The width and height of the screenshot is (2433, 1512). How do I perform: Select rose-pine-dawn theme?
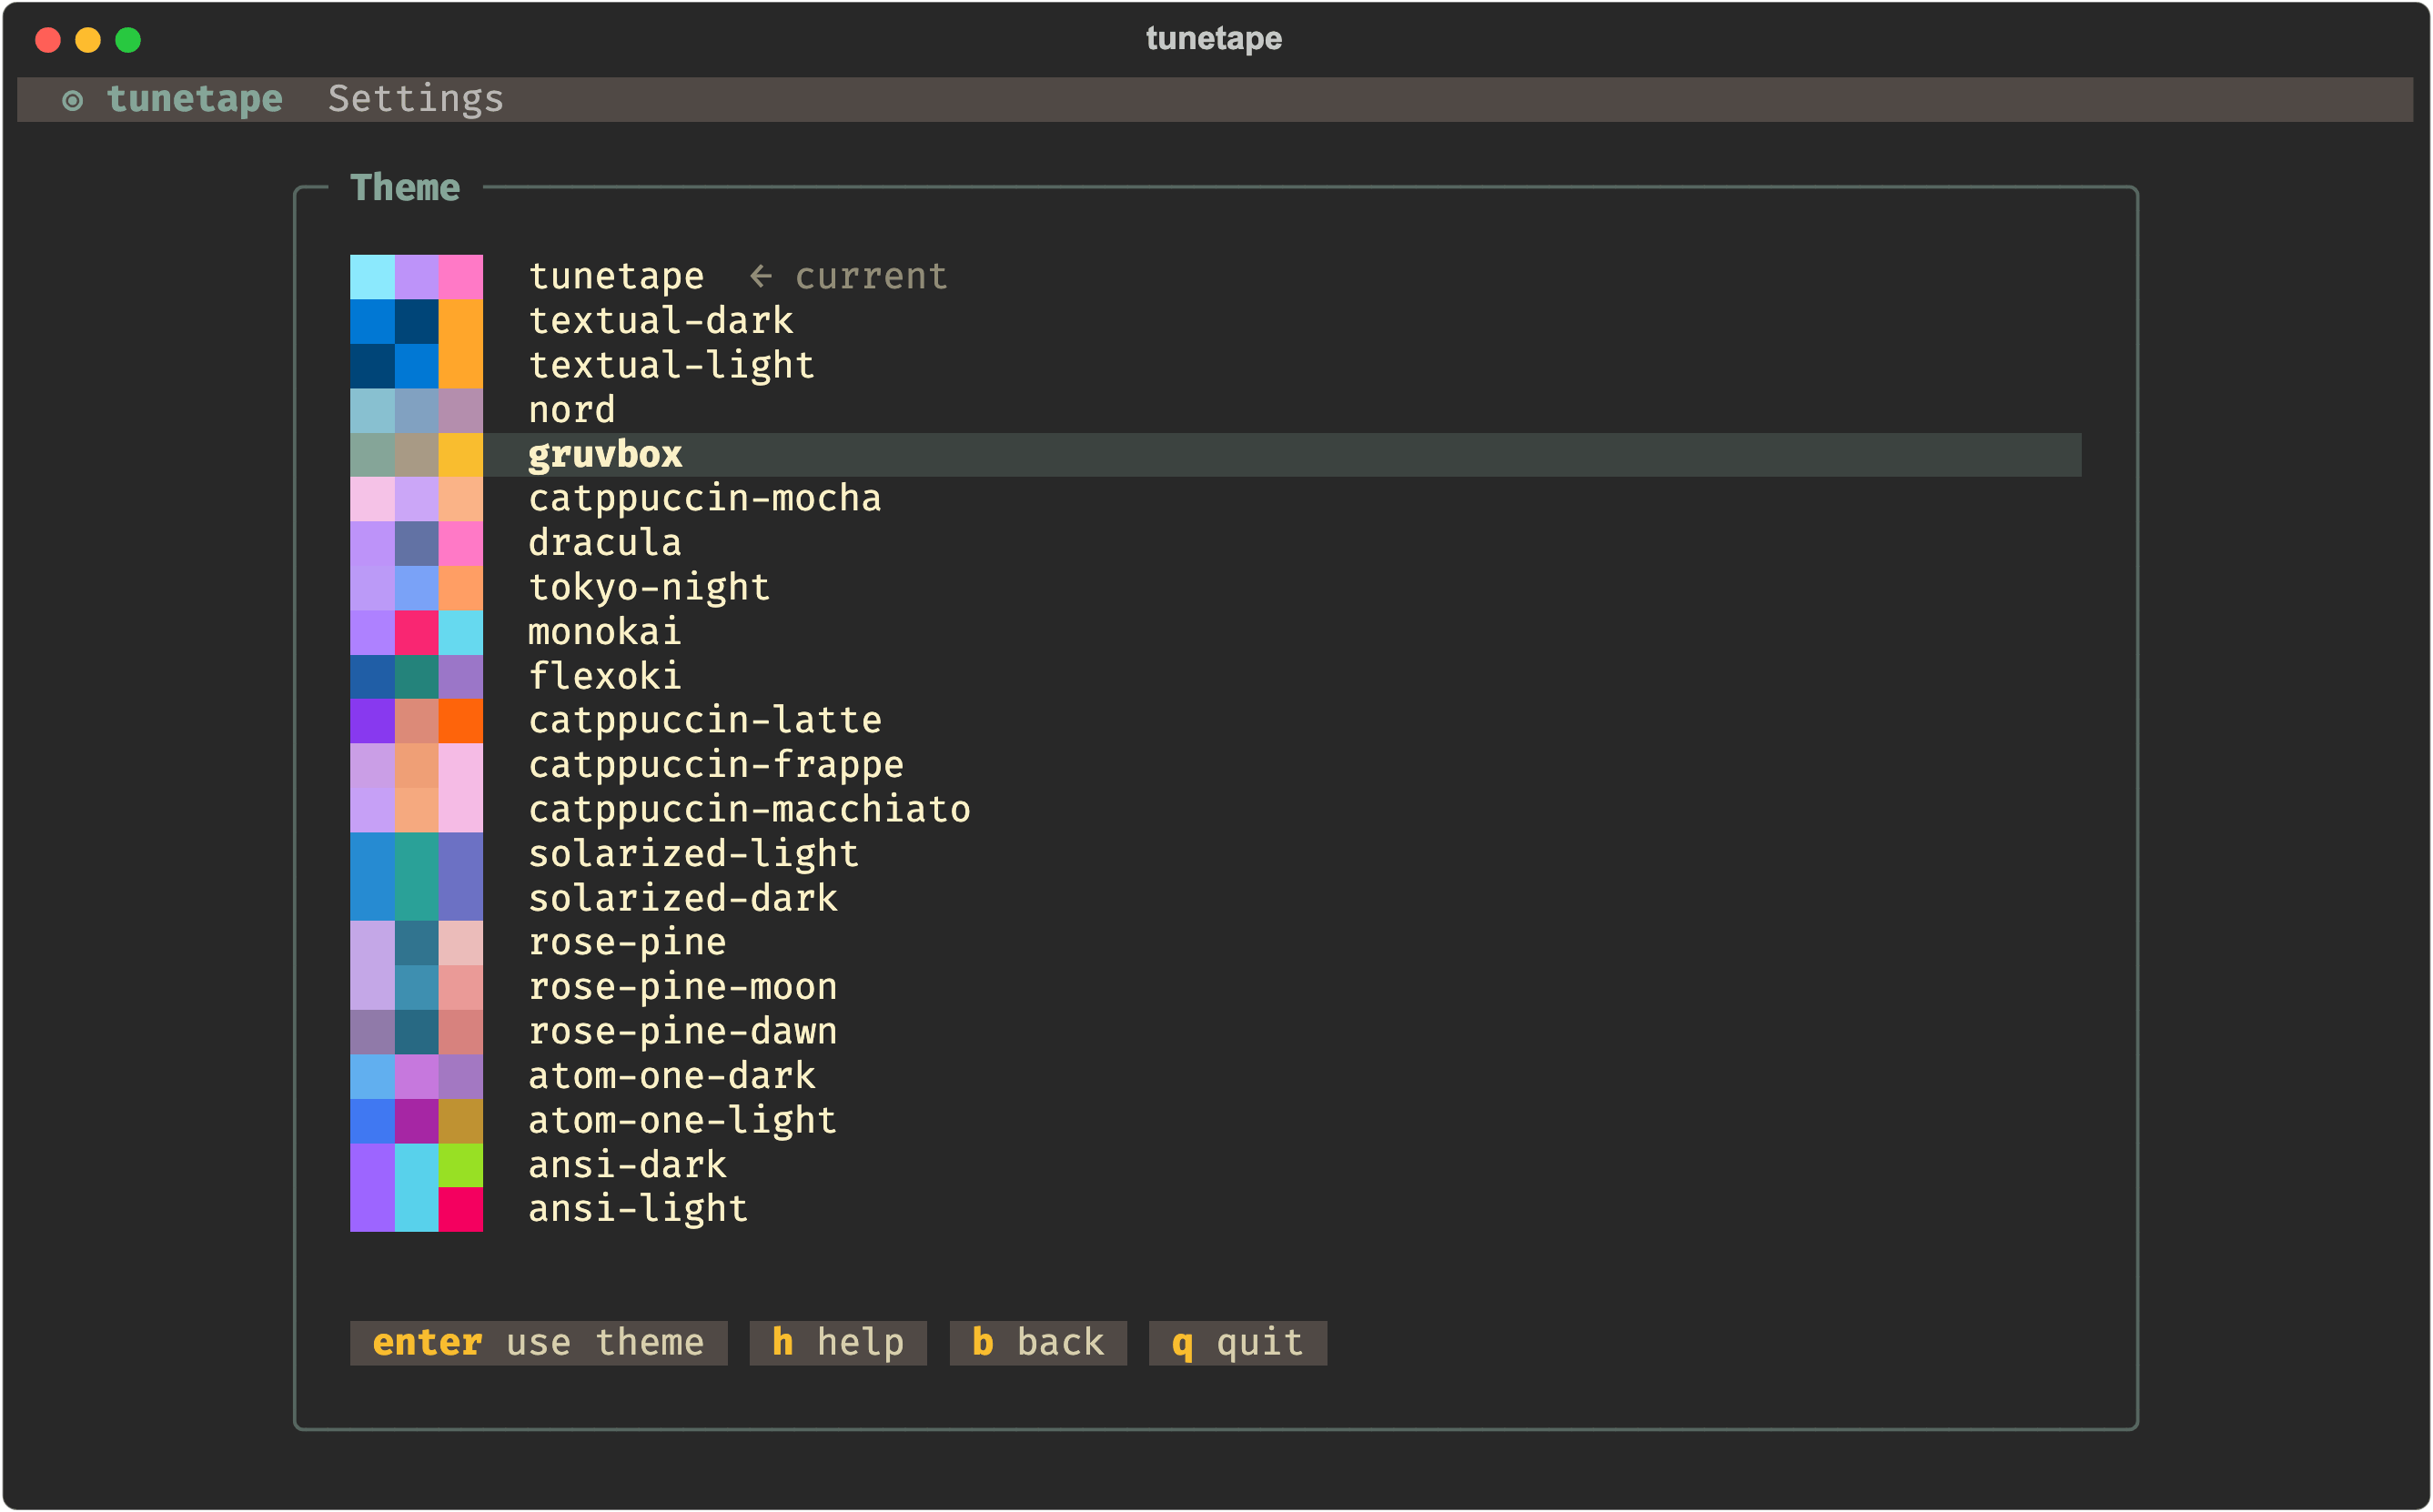tap(1215, 1032)
